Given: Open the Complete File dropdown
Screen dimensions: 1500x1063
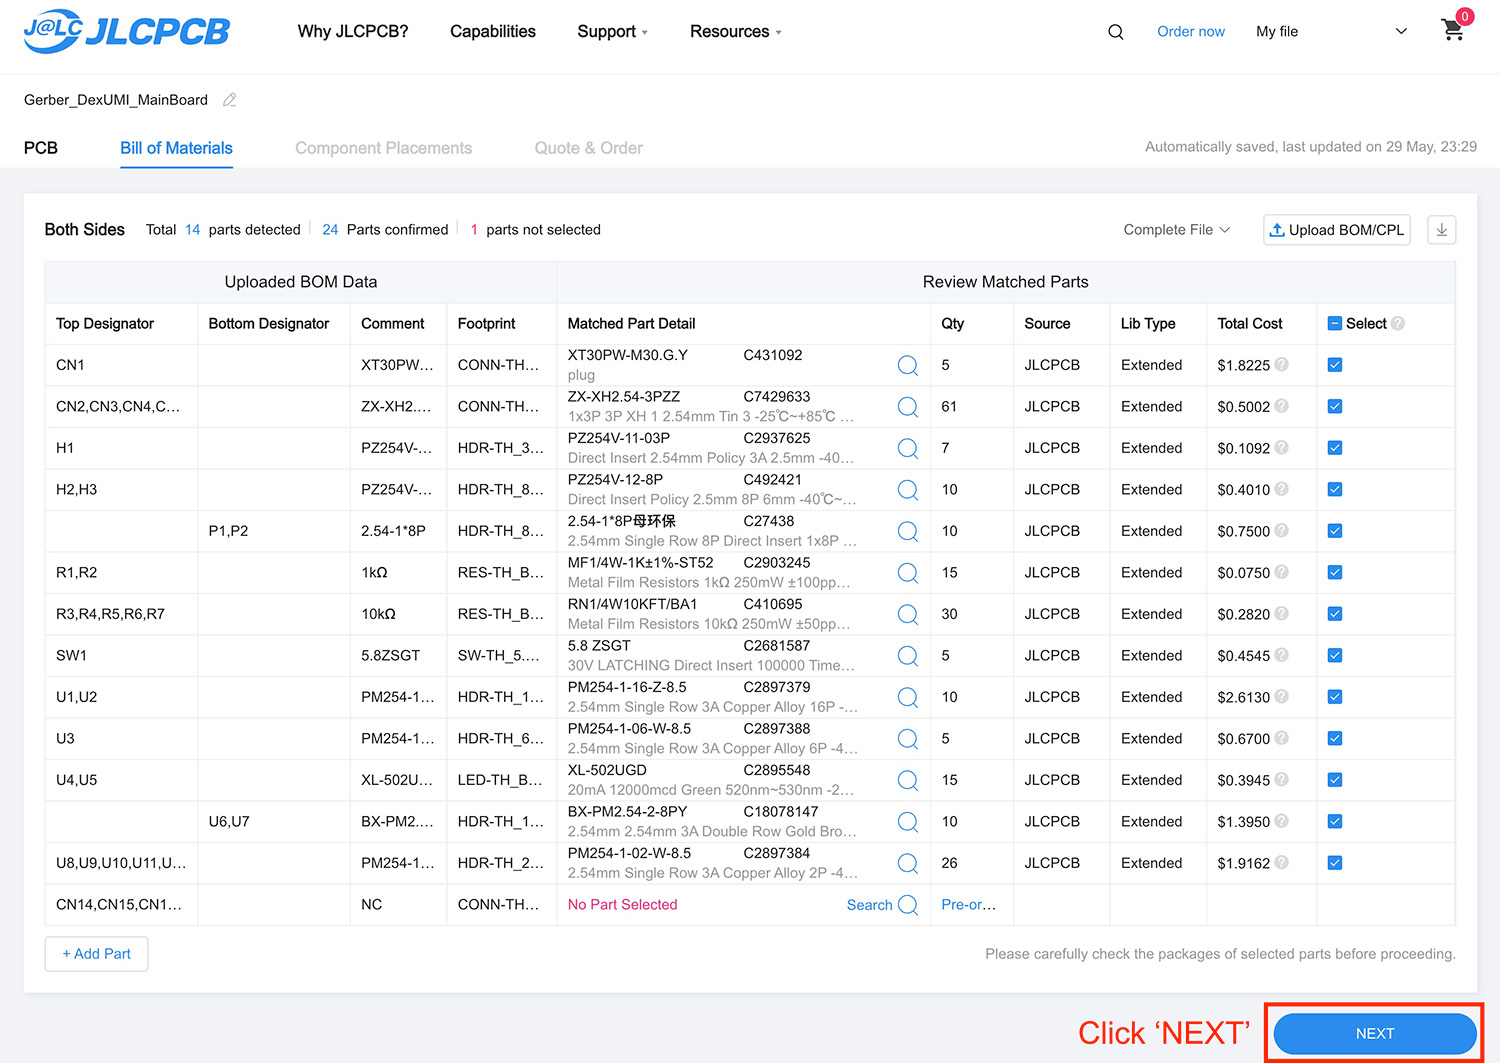Looking at the screenshot, I should pyautogui.click(x=1176, y=230).
